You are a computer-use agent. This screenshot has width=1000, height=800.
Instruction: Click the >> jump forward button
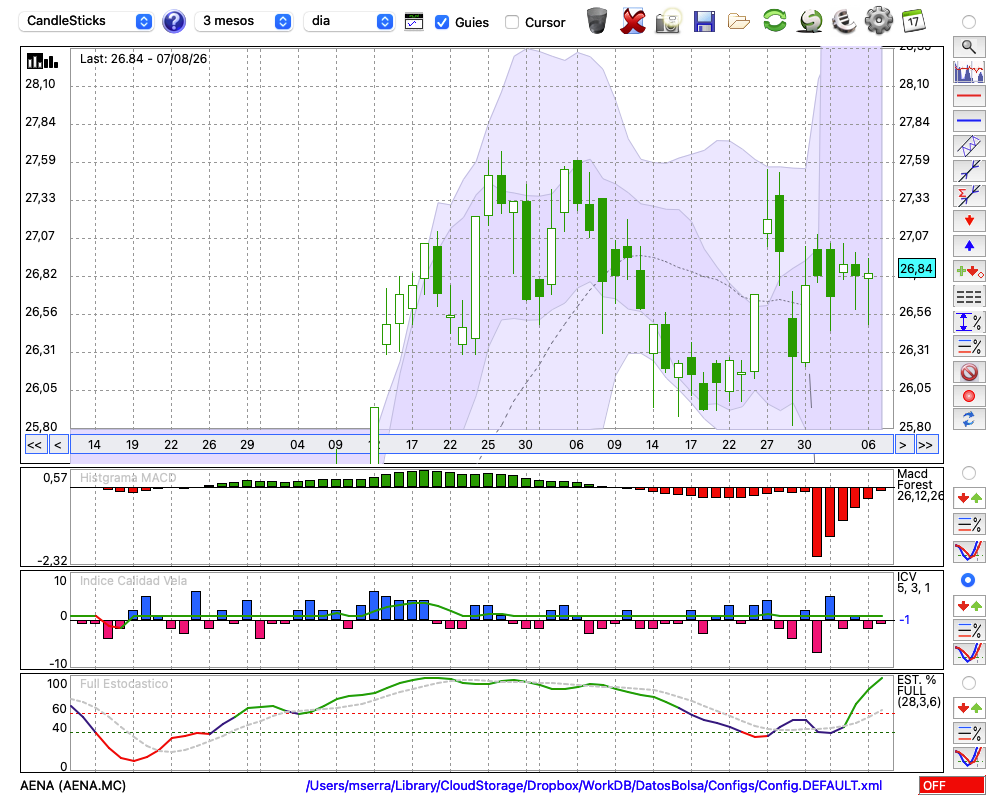coord(926,445)
